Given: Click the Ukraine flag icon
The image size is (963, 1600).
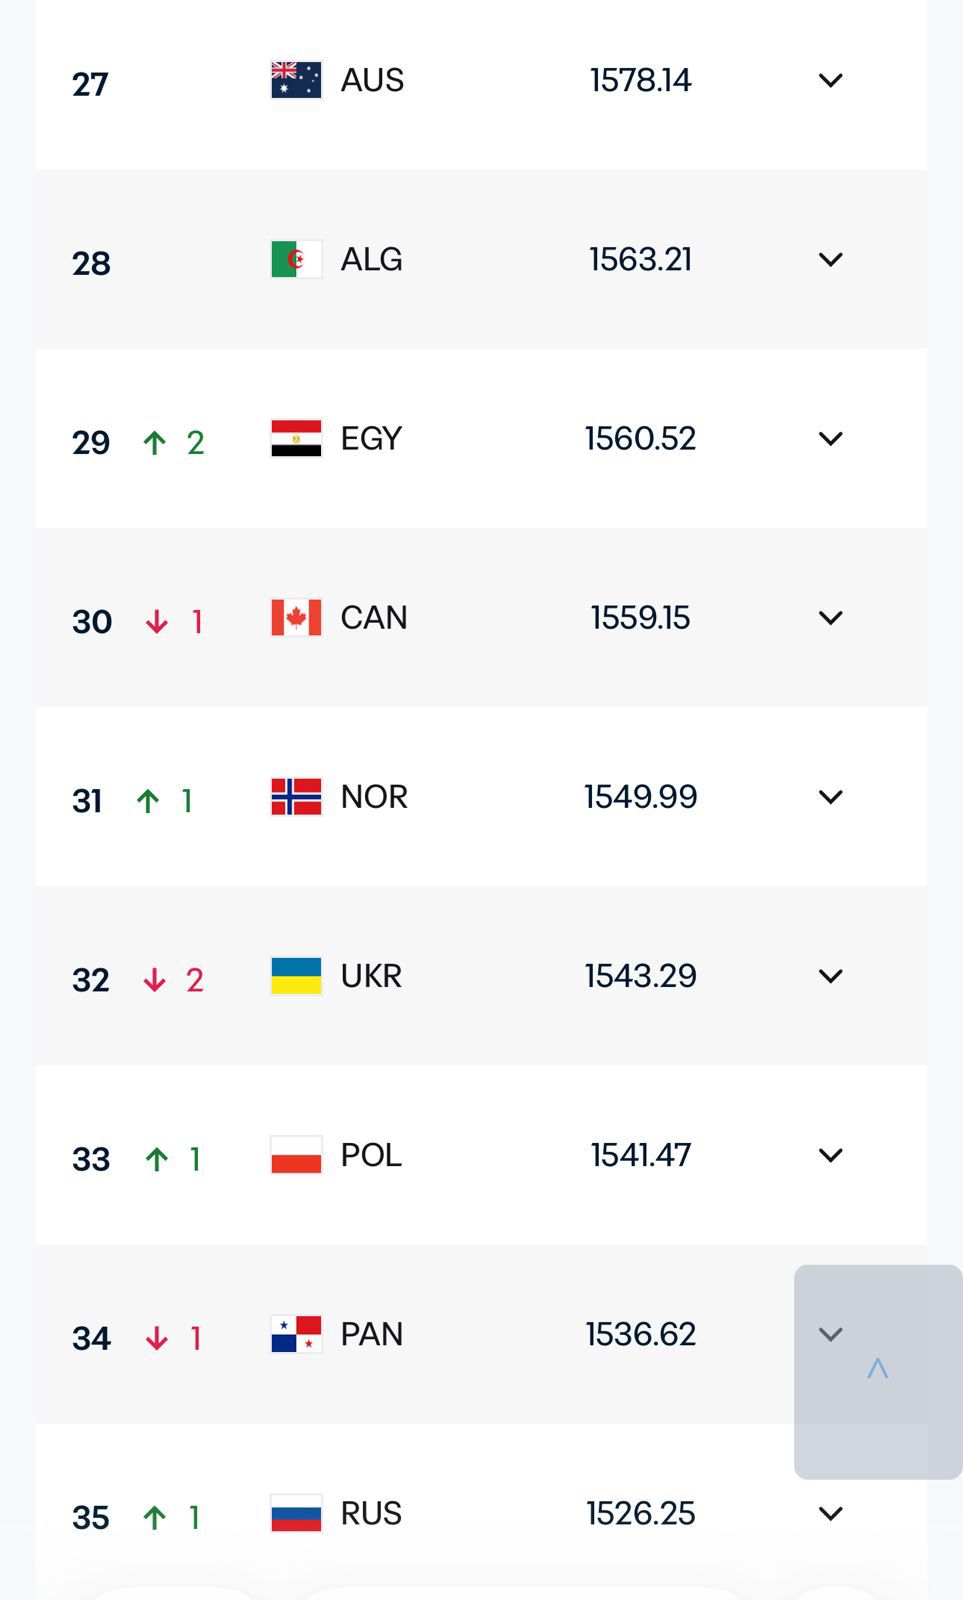Looking at the screenshot, I should (x=296, y=976).
